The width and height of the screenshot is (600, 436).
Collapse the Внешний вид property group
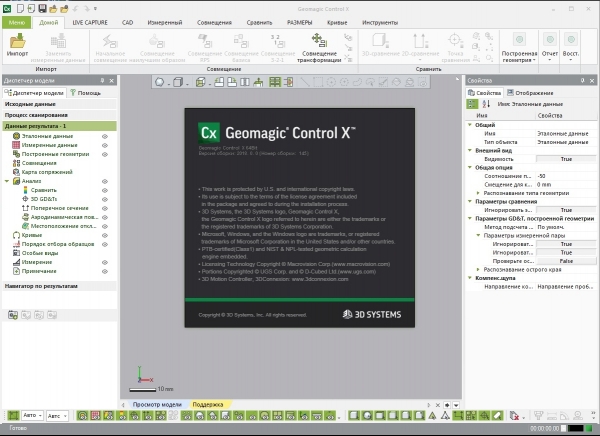(x=470, y=150)
